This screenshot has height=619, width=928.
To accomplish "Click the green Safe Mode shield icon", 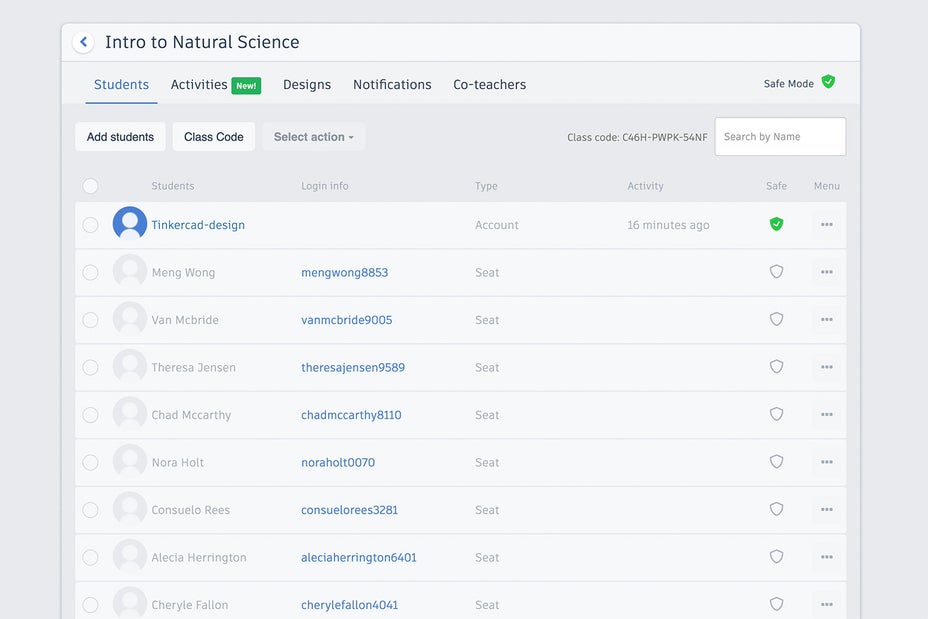I will pos(828,82).
